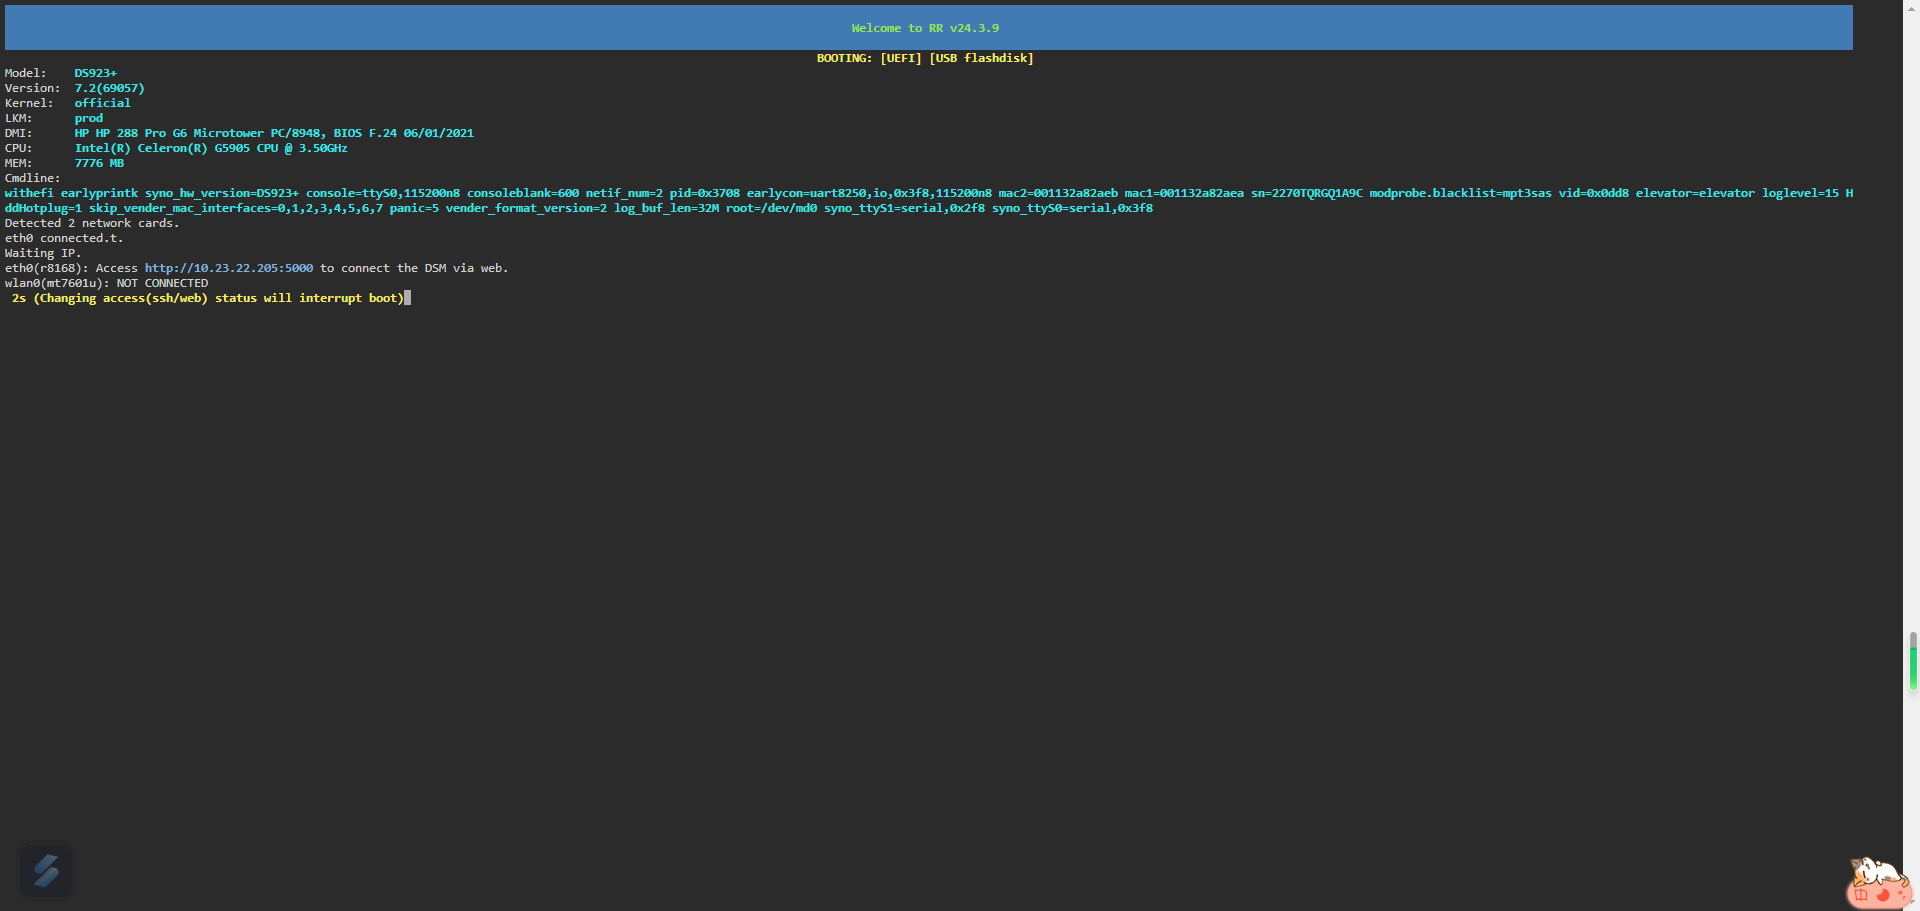
Task: Click the Detected 2 network cards line
Action: (x=92, y=223)
